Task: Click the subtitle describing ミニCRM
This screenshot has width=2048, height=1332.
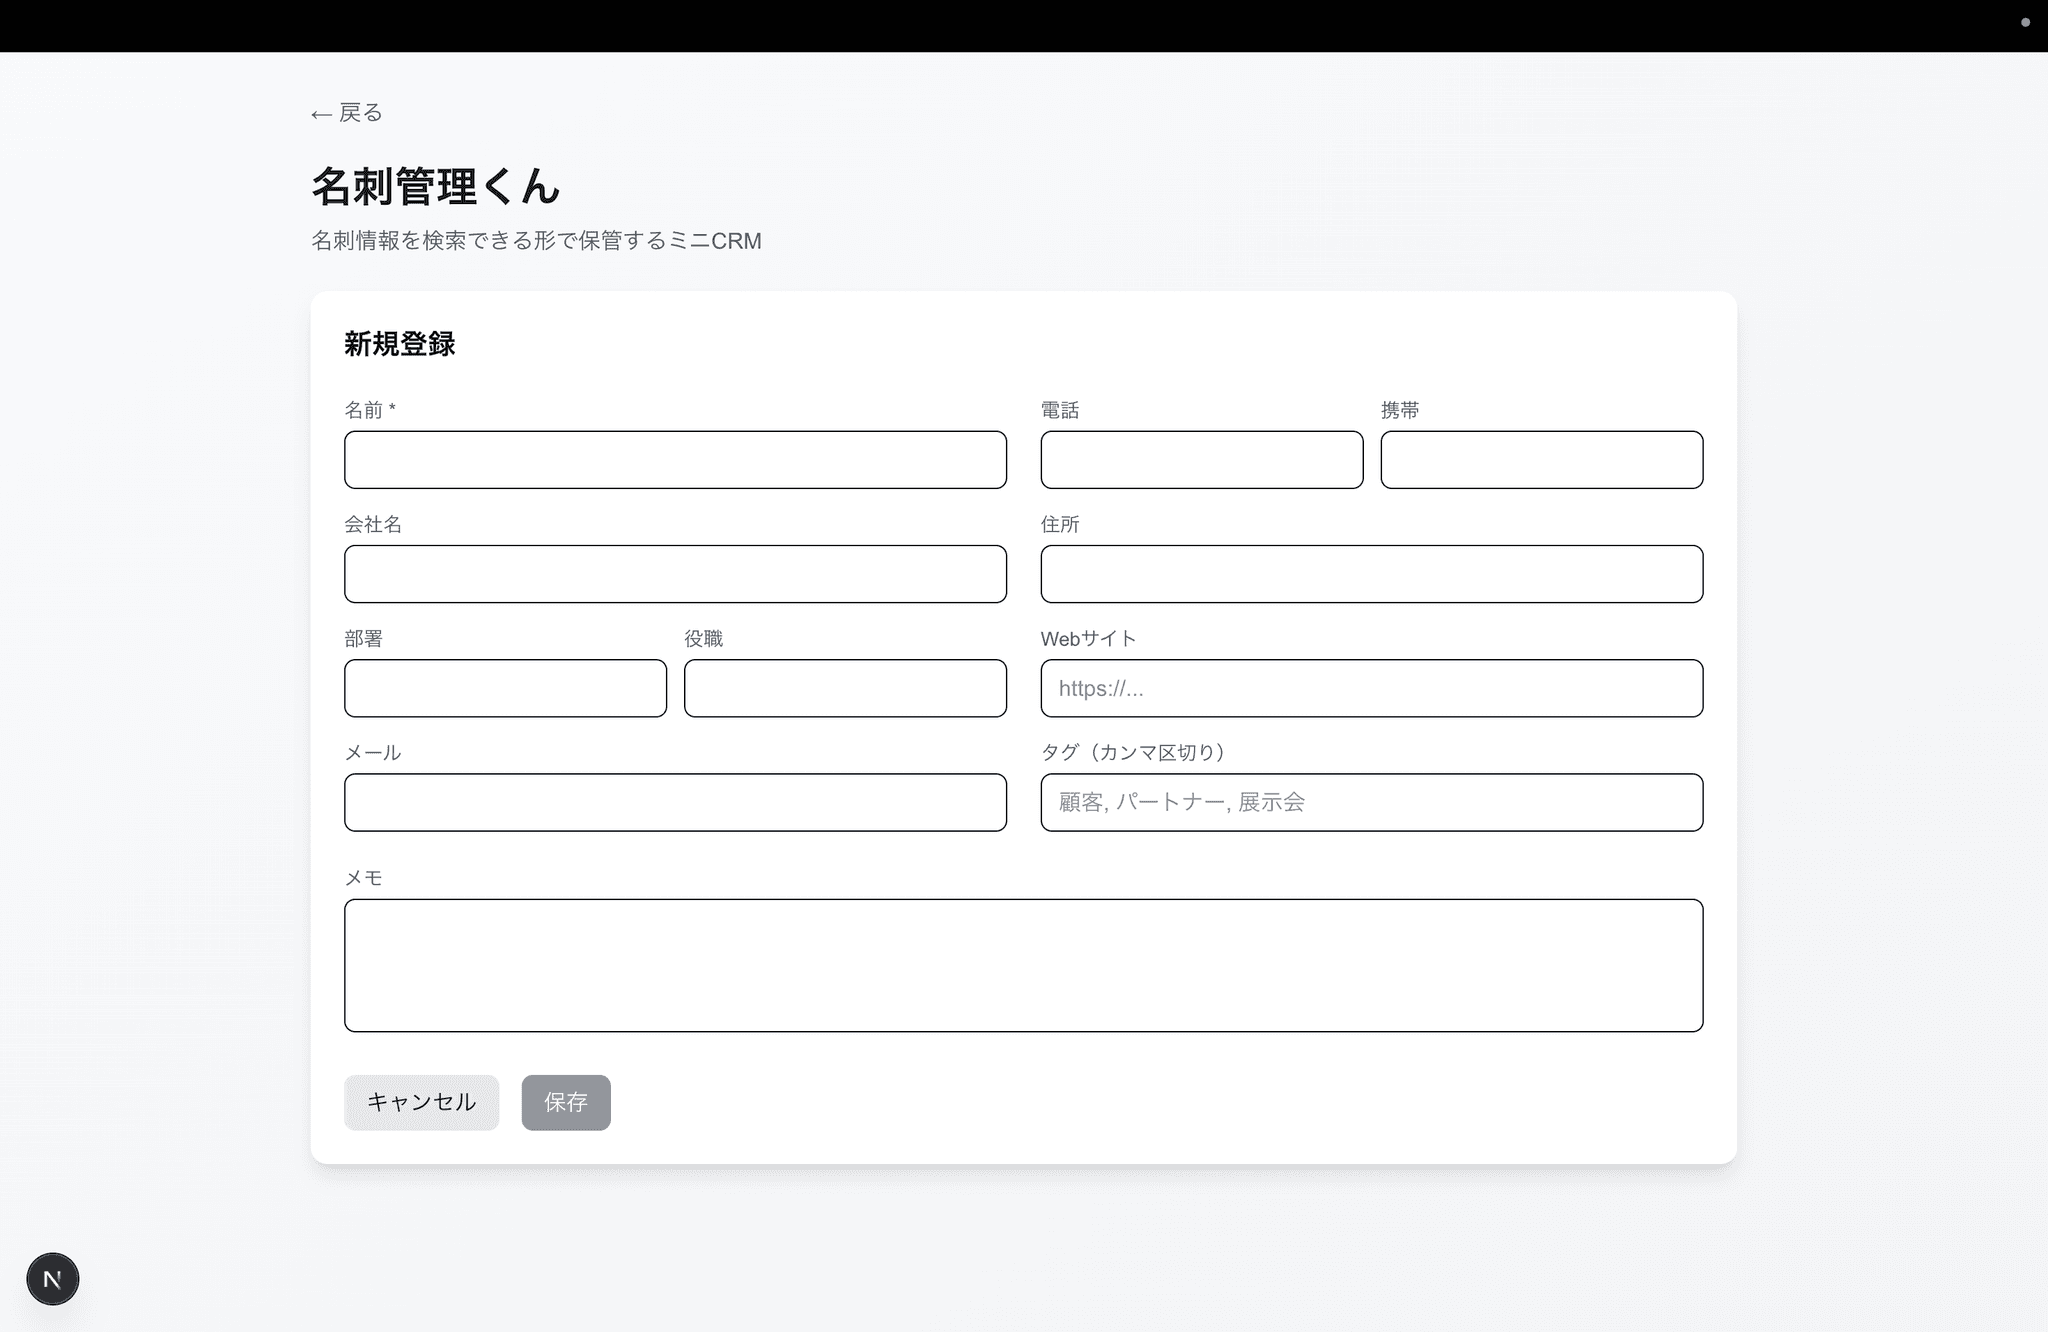Action: coord(536,241)
